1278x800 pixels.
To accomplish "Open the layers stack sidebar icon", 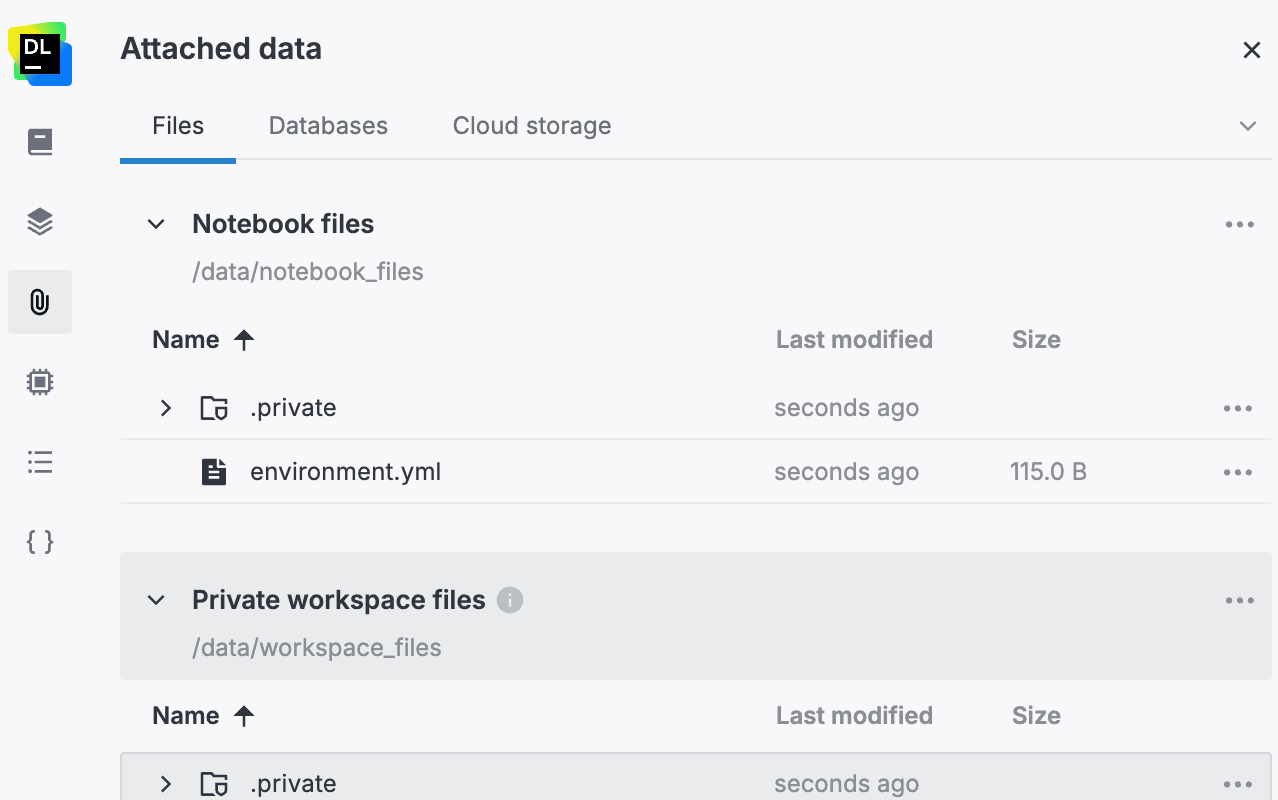I will click(40, 222).
